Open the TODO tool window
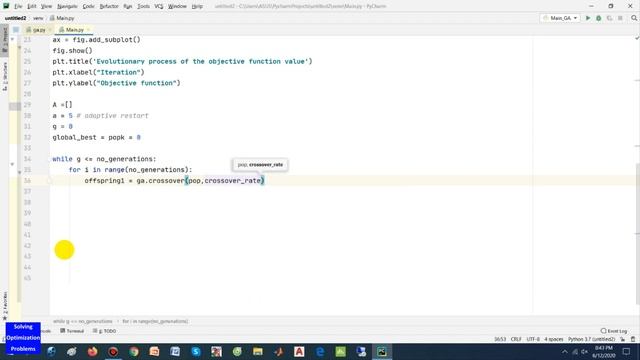 [104, 331]
